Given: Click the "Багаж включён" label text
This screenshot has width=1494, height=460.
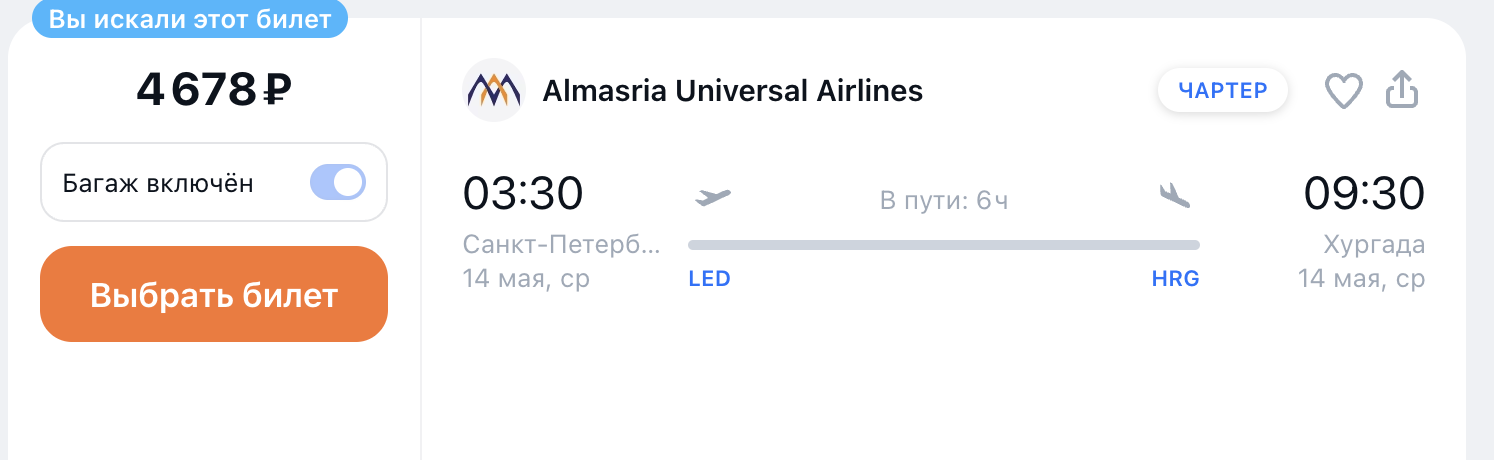Looking at the screenshot, I should (158, 183).
